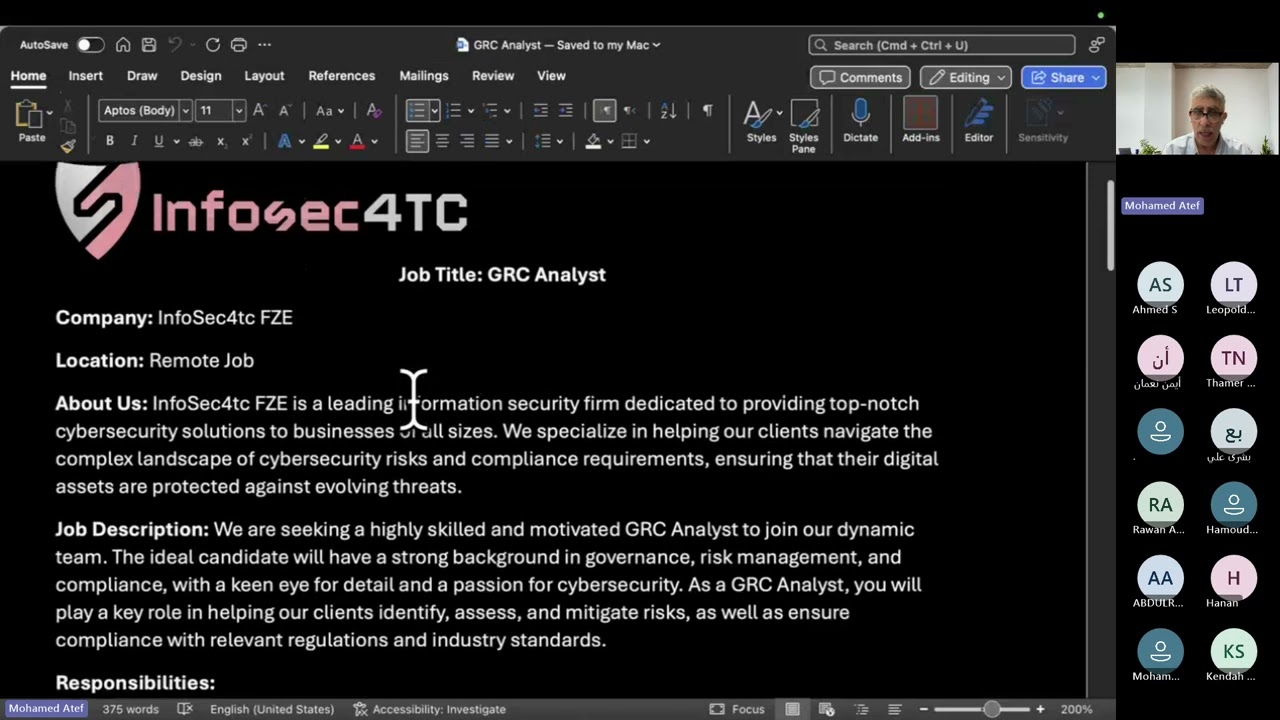
Task: Align text left
Action: pyautogui.click(x=417, y=142)
